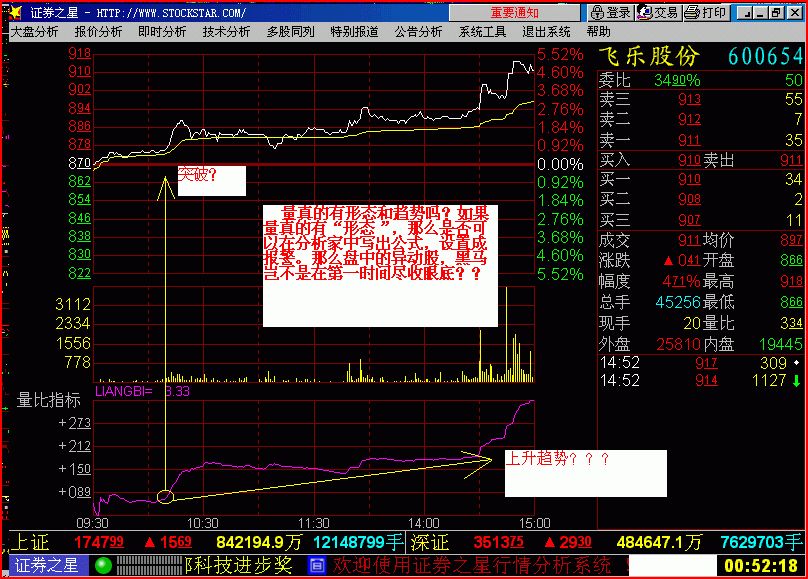This screenshot has height=579, width=808.
Task: Click the 重要通知 notice button
Action: click(x=514, y=13)
